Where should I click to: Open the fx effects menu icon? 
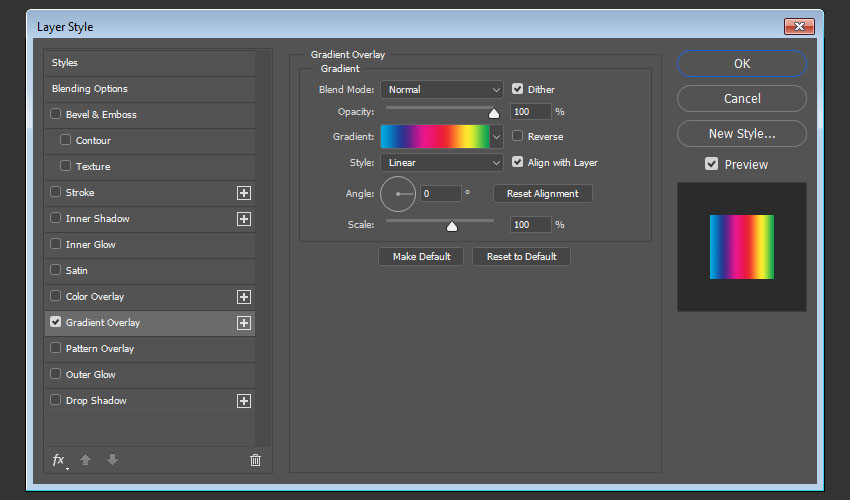click(58, 460)
